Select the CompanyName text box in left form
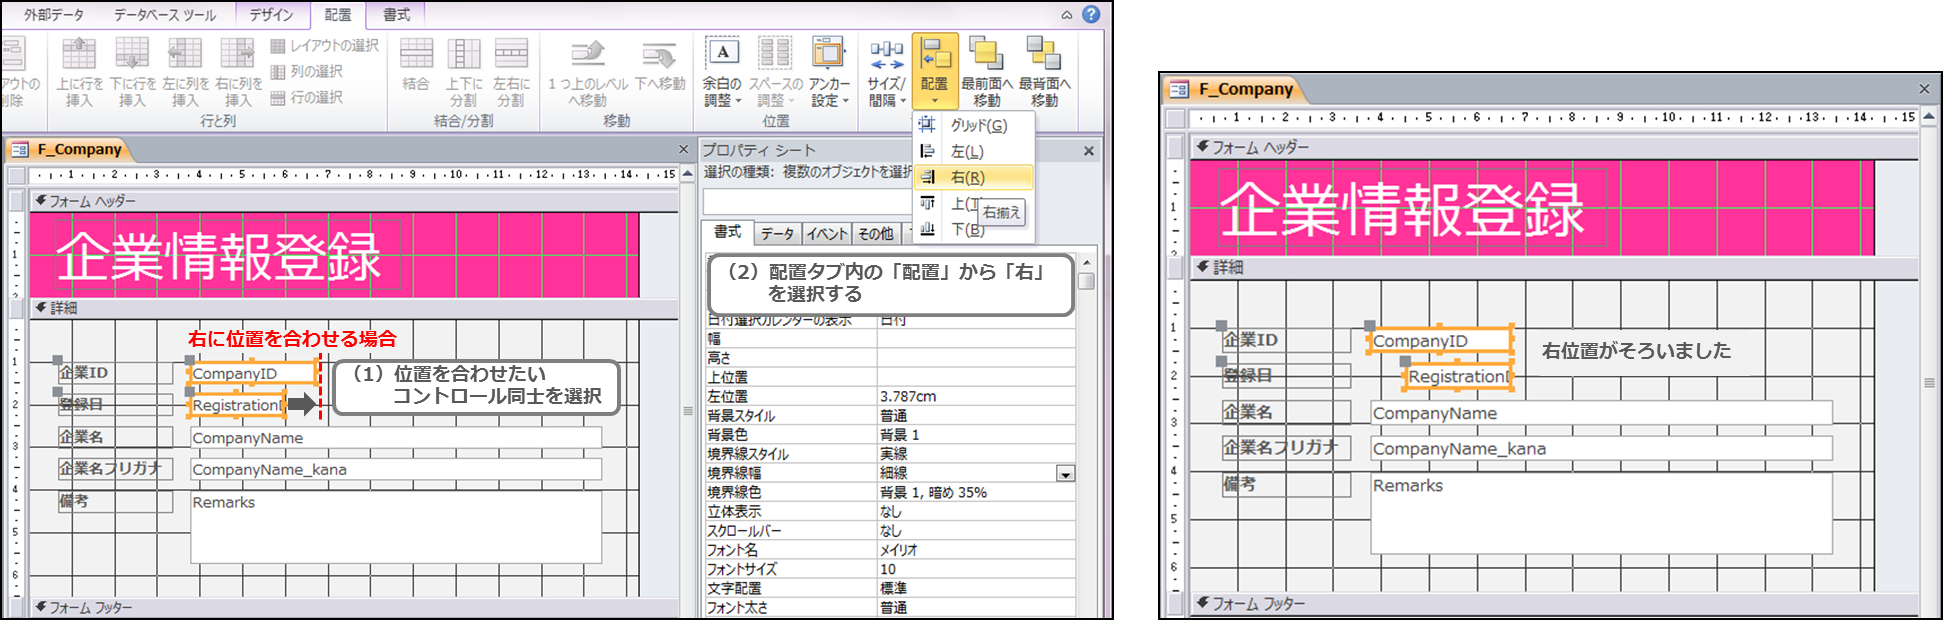The height and width of the screenshot is (620, 1943). click(396, 438)
